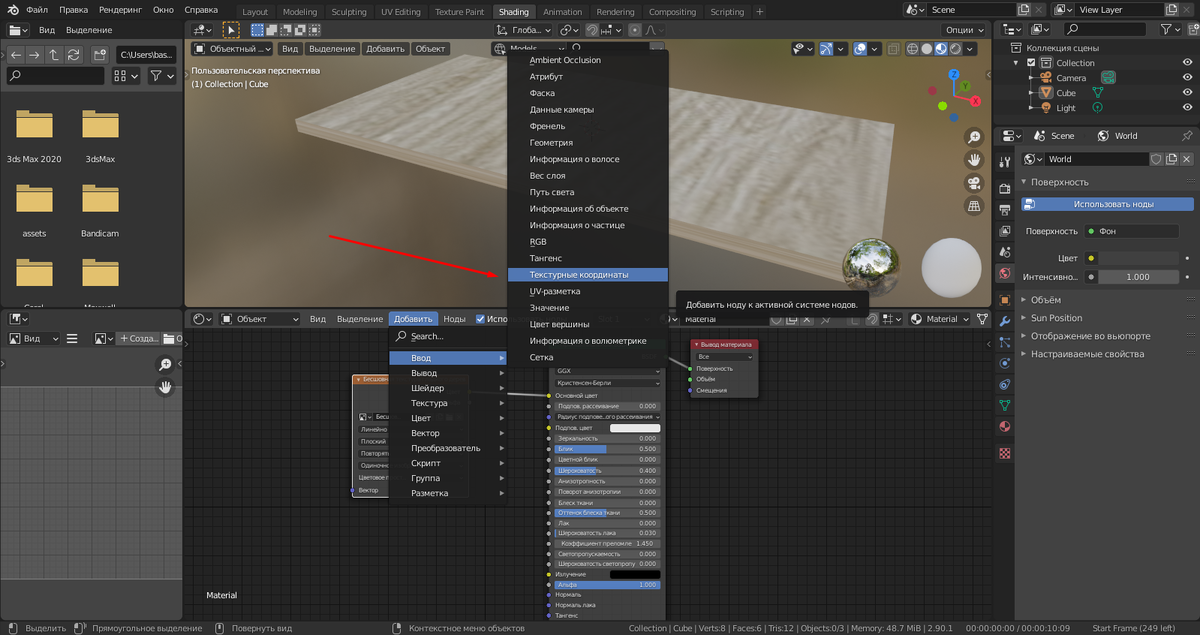Click the Ноды menu button in node editor
Screen dimensions: 1200x635
pyautogui.click(x=454, y=319)
